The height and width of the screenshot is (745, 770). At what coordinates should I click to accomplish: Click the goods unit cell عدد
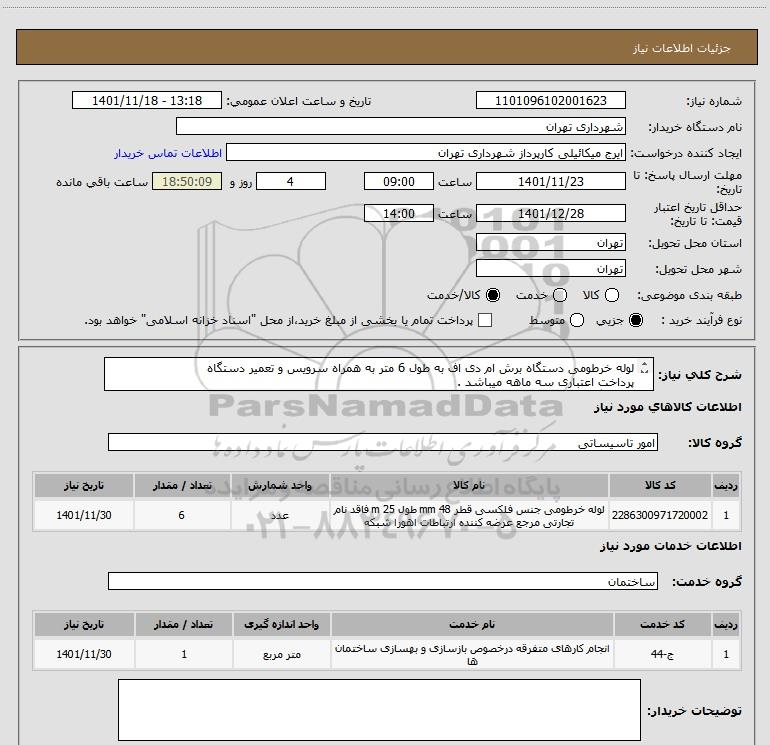[x=280, y=515]
